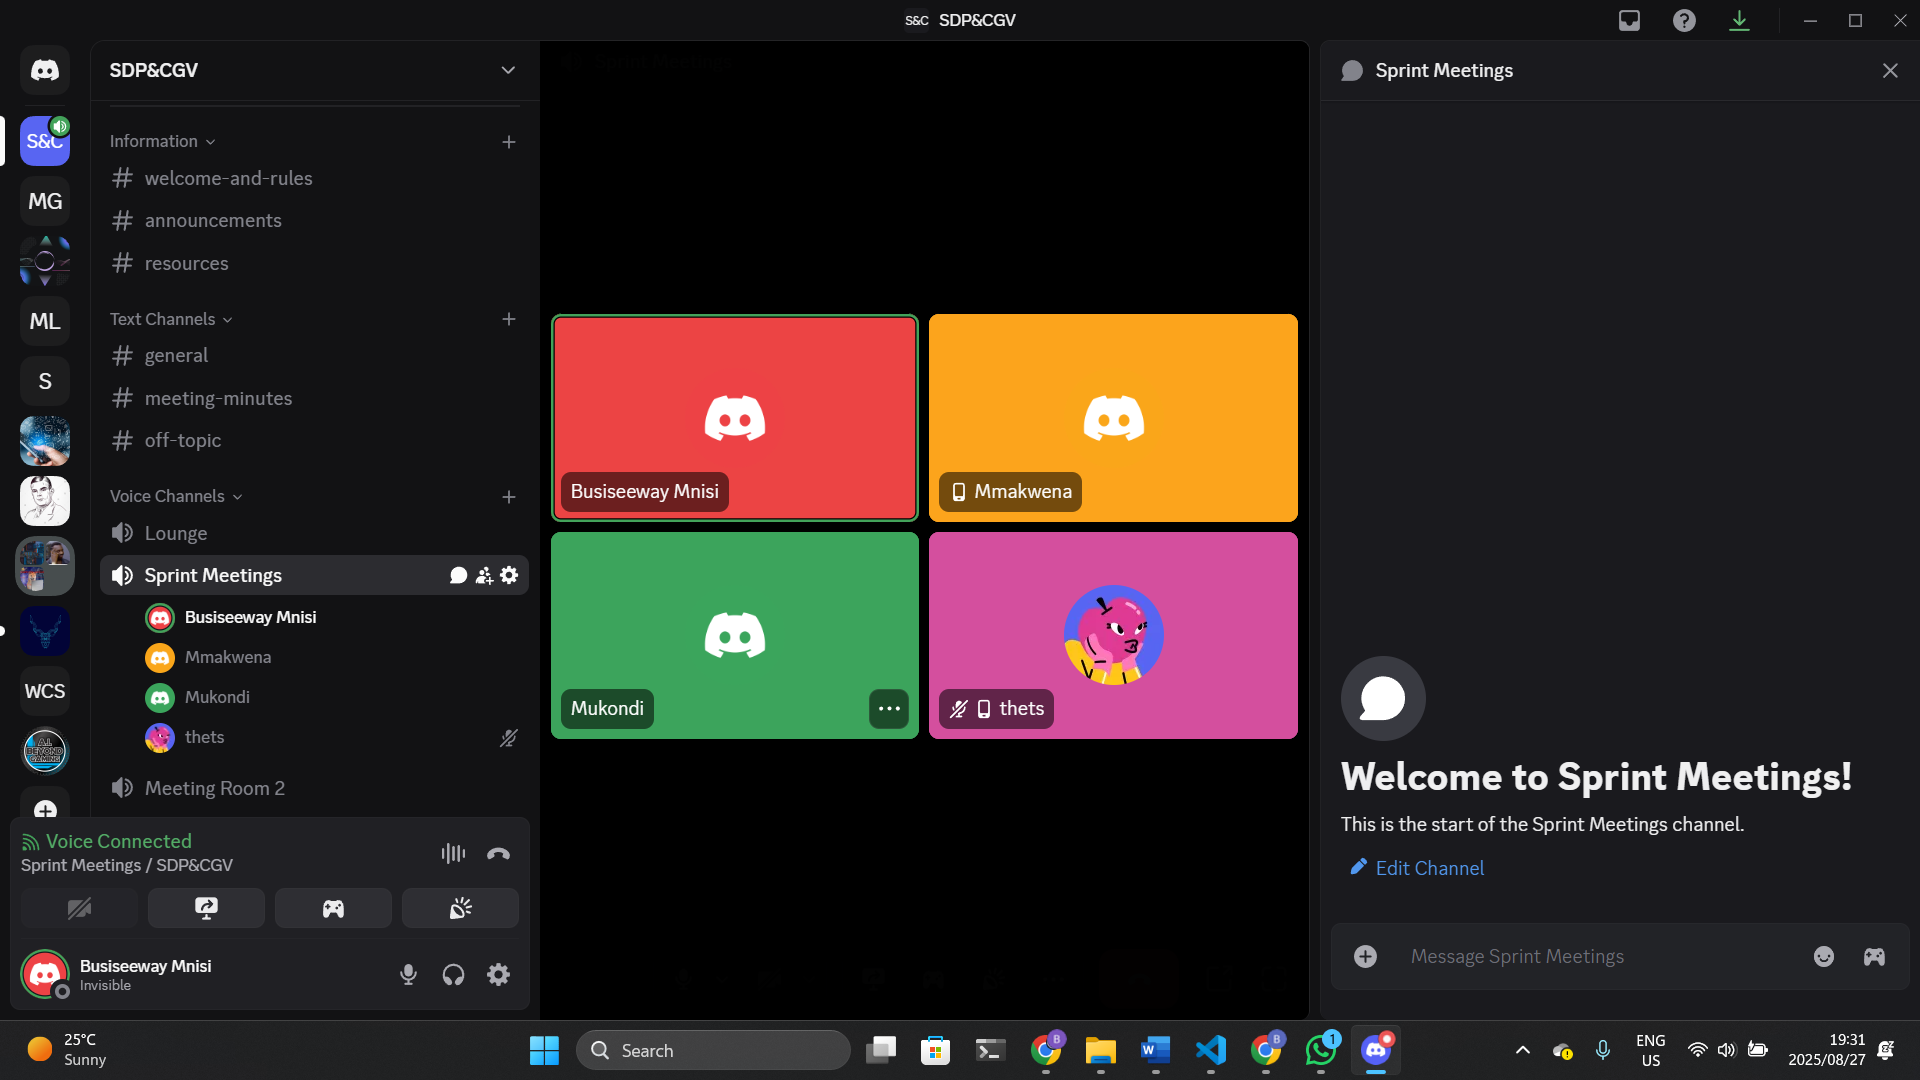Show hidden system tray icons

pos(1522,1050)
